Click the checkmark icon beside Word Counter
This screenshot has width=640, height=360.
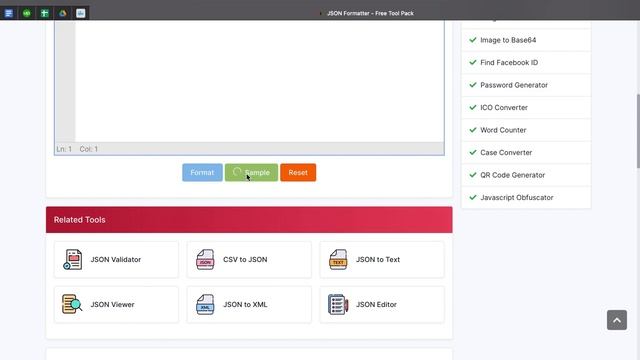[473, 129]
